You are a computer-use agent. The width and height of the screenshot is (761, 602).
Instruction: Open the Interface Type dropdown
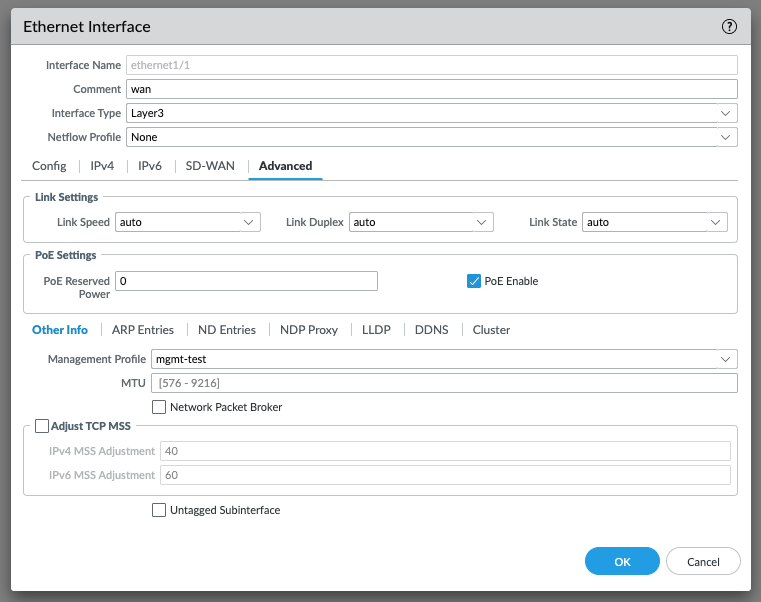click(x=431, y=114)
